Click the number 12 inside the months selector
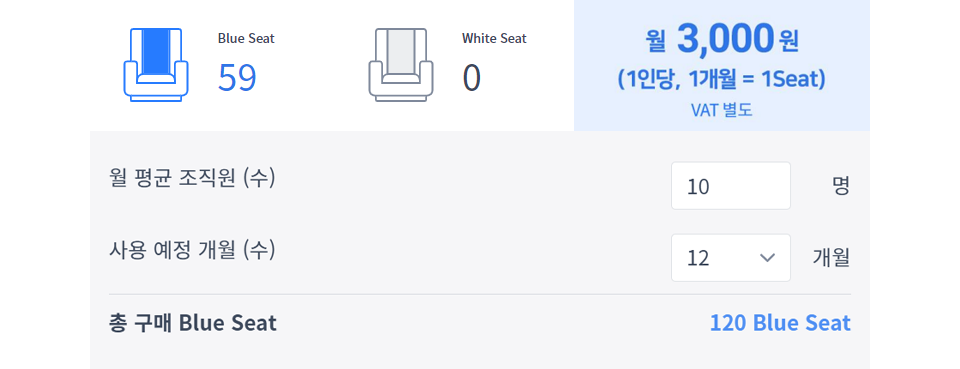The height and width of the screenshot is (369, 960). pyautogui.click(x=698, y=258)
